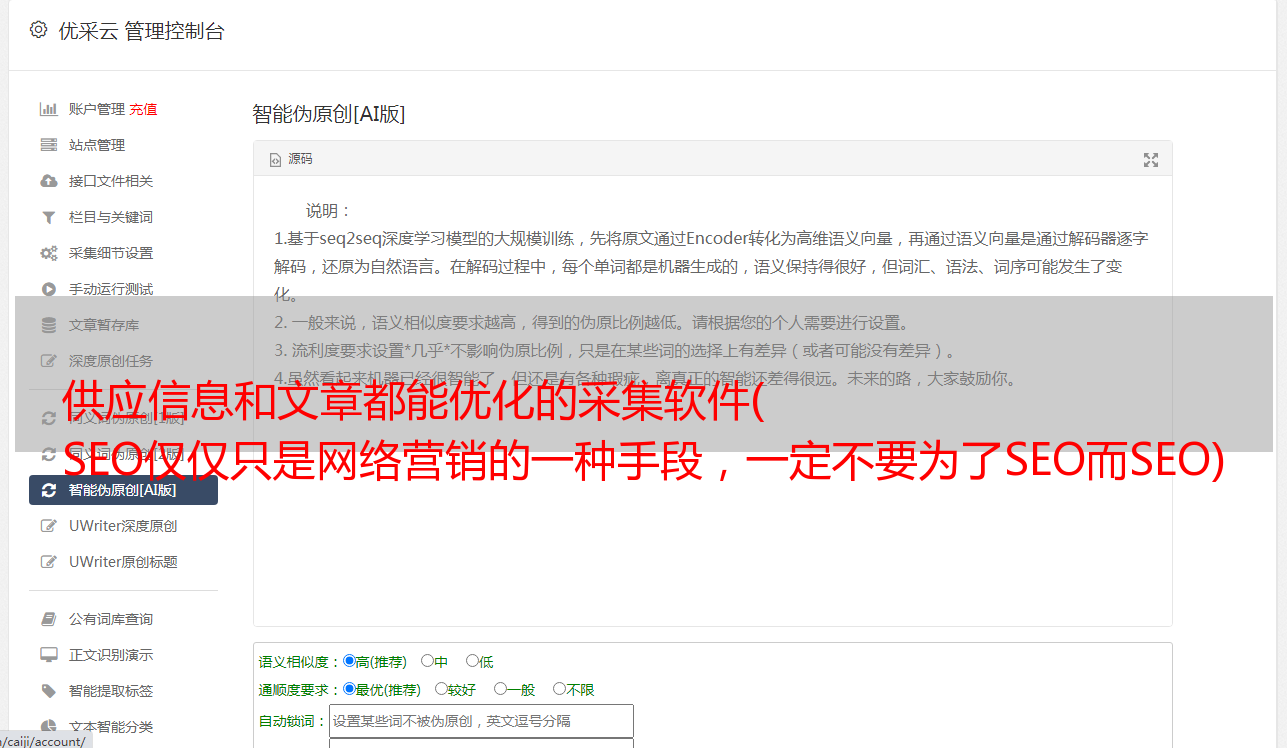The height and width of the screenshot is (748, 1287).
Task: Click the gear icon beside 优采云 管理控制台
Action: click(x=38, y=30)
